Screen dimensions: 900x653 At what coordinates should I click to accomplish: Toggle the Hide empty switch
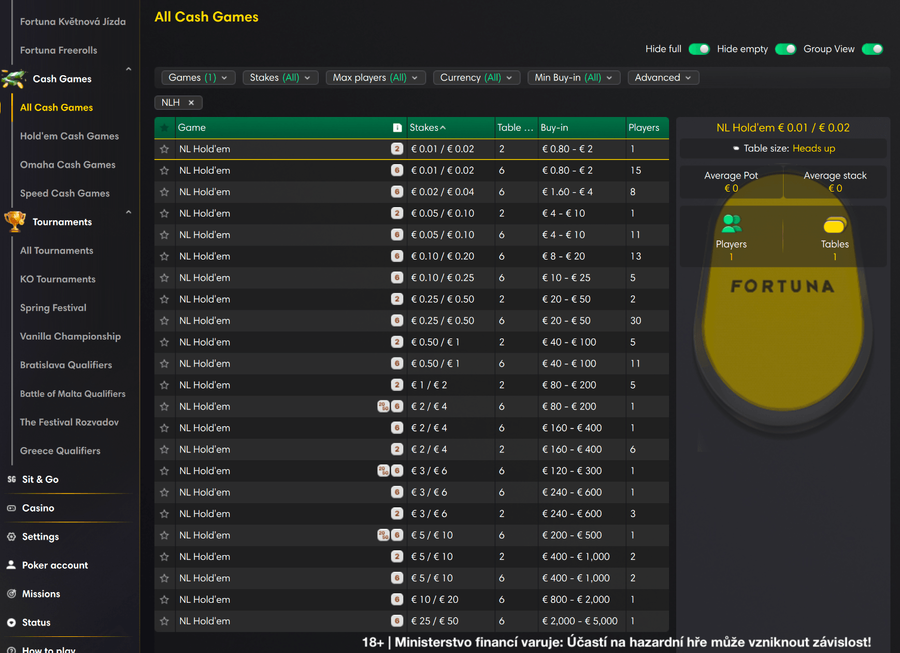point(785,49)
